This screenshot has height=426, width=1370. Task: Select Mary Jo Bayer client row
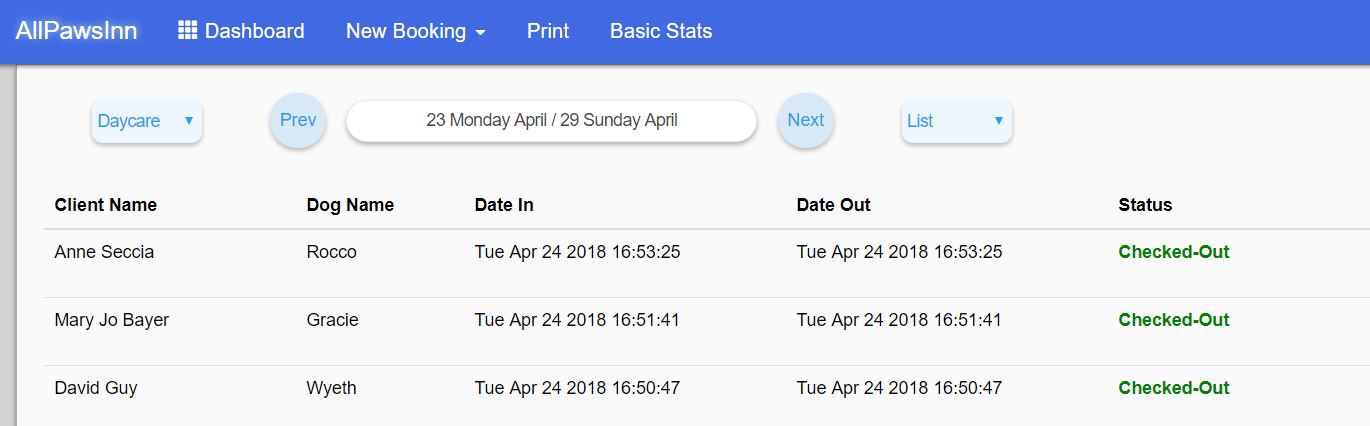coord(112,320)
